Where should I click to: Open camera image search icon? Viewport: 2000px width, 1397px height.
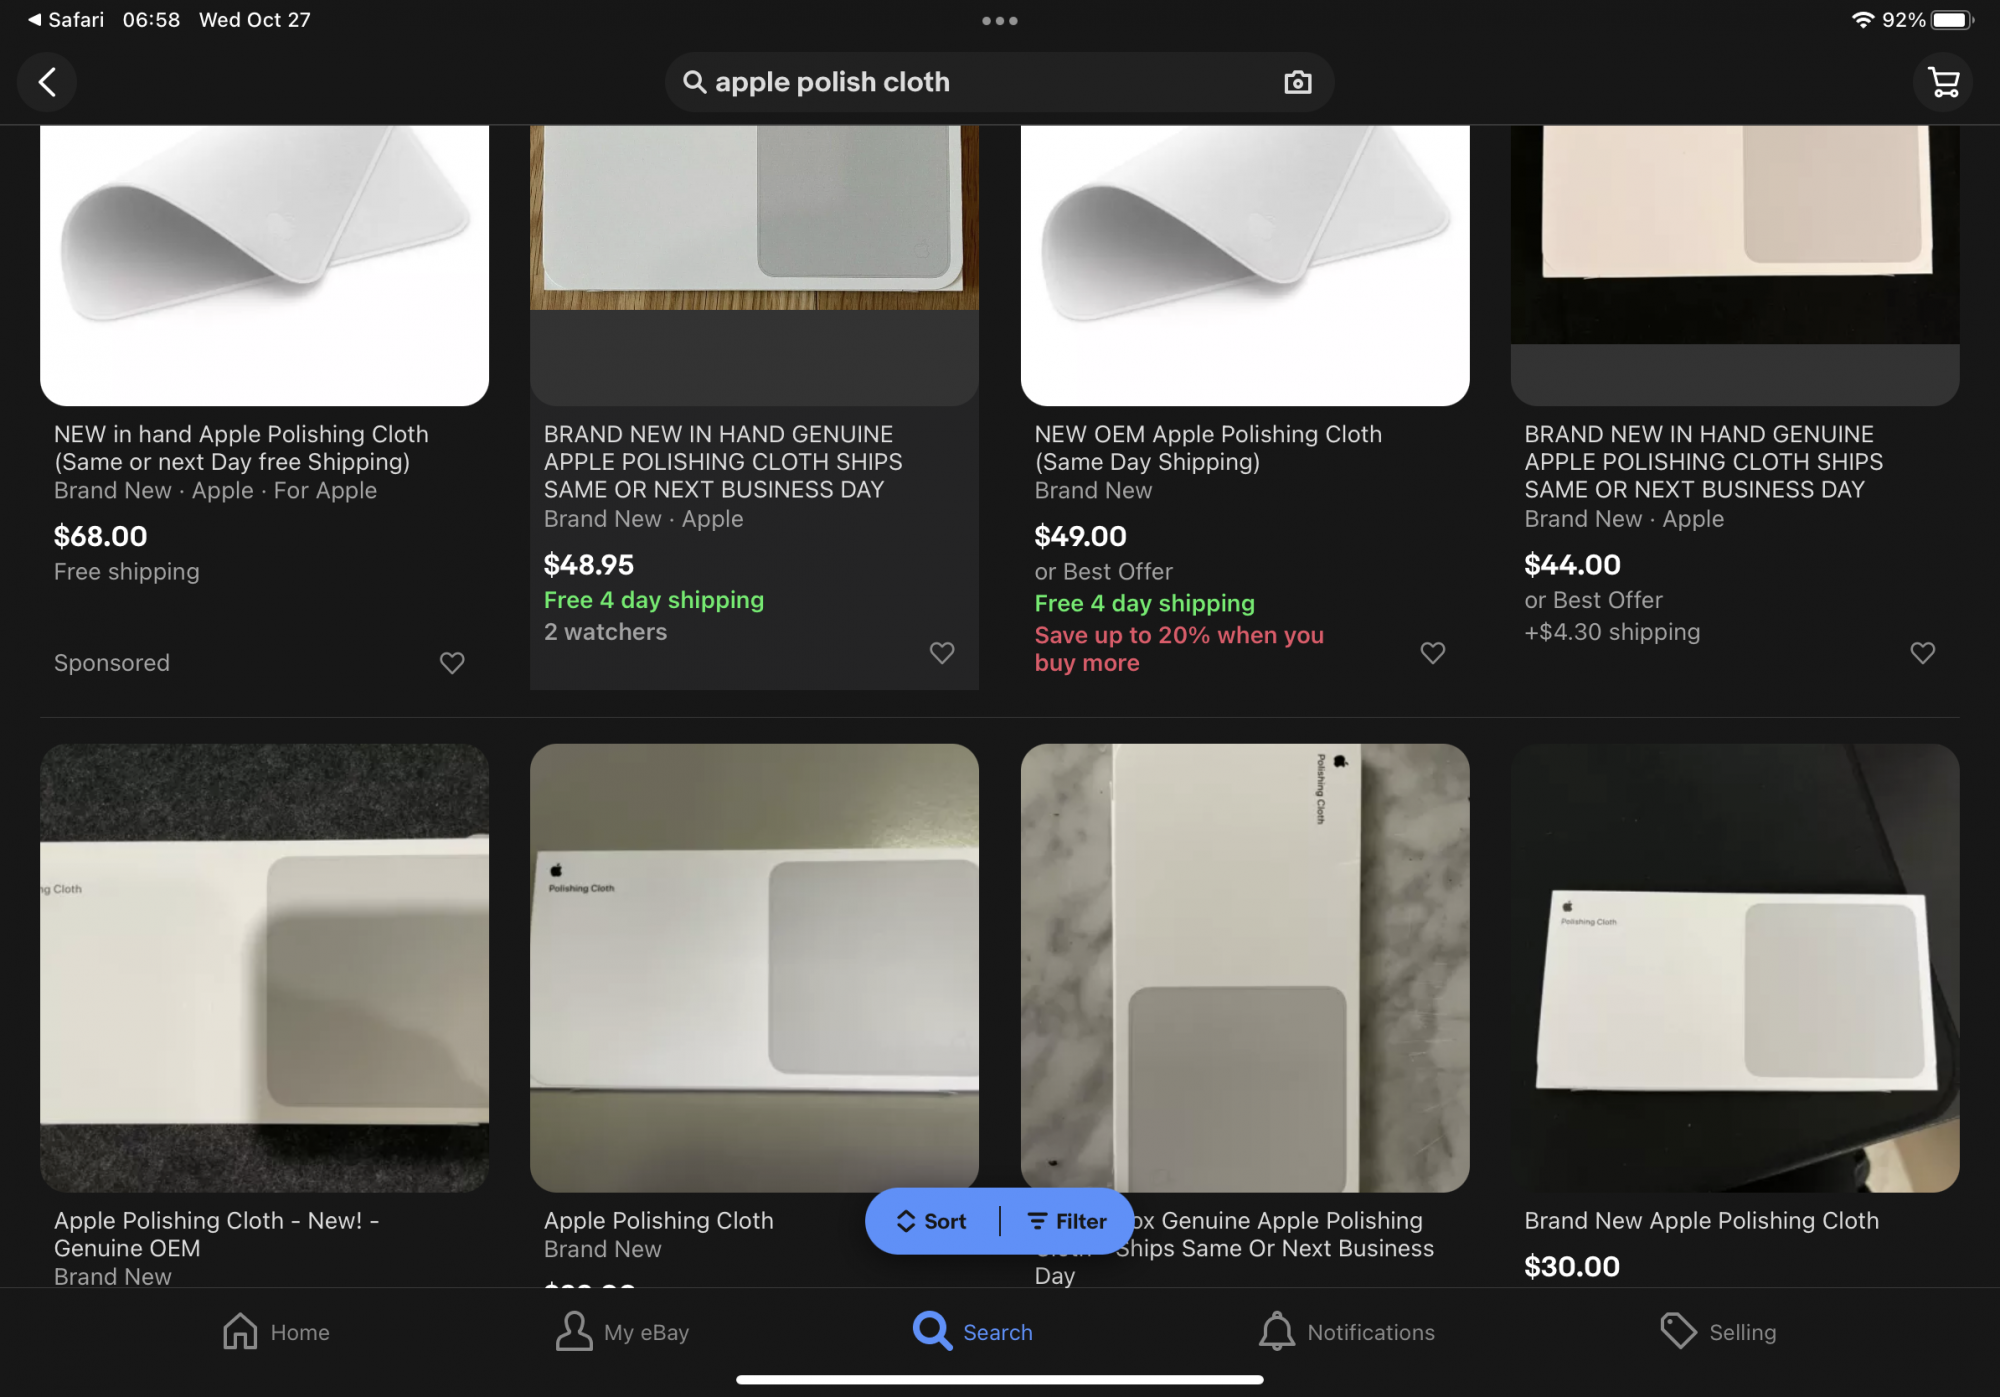click(x=1297, y=82)
